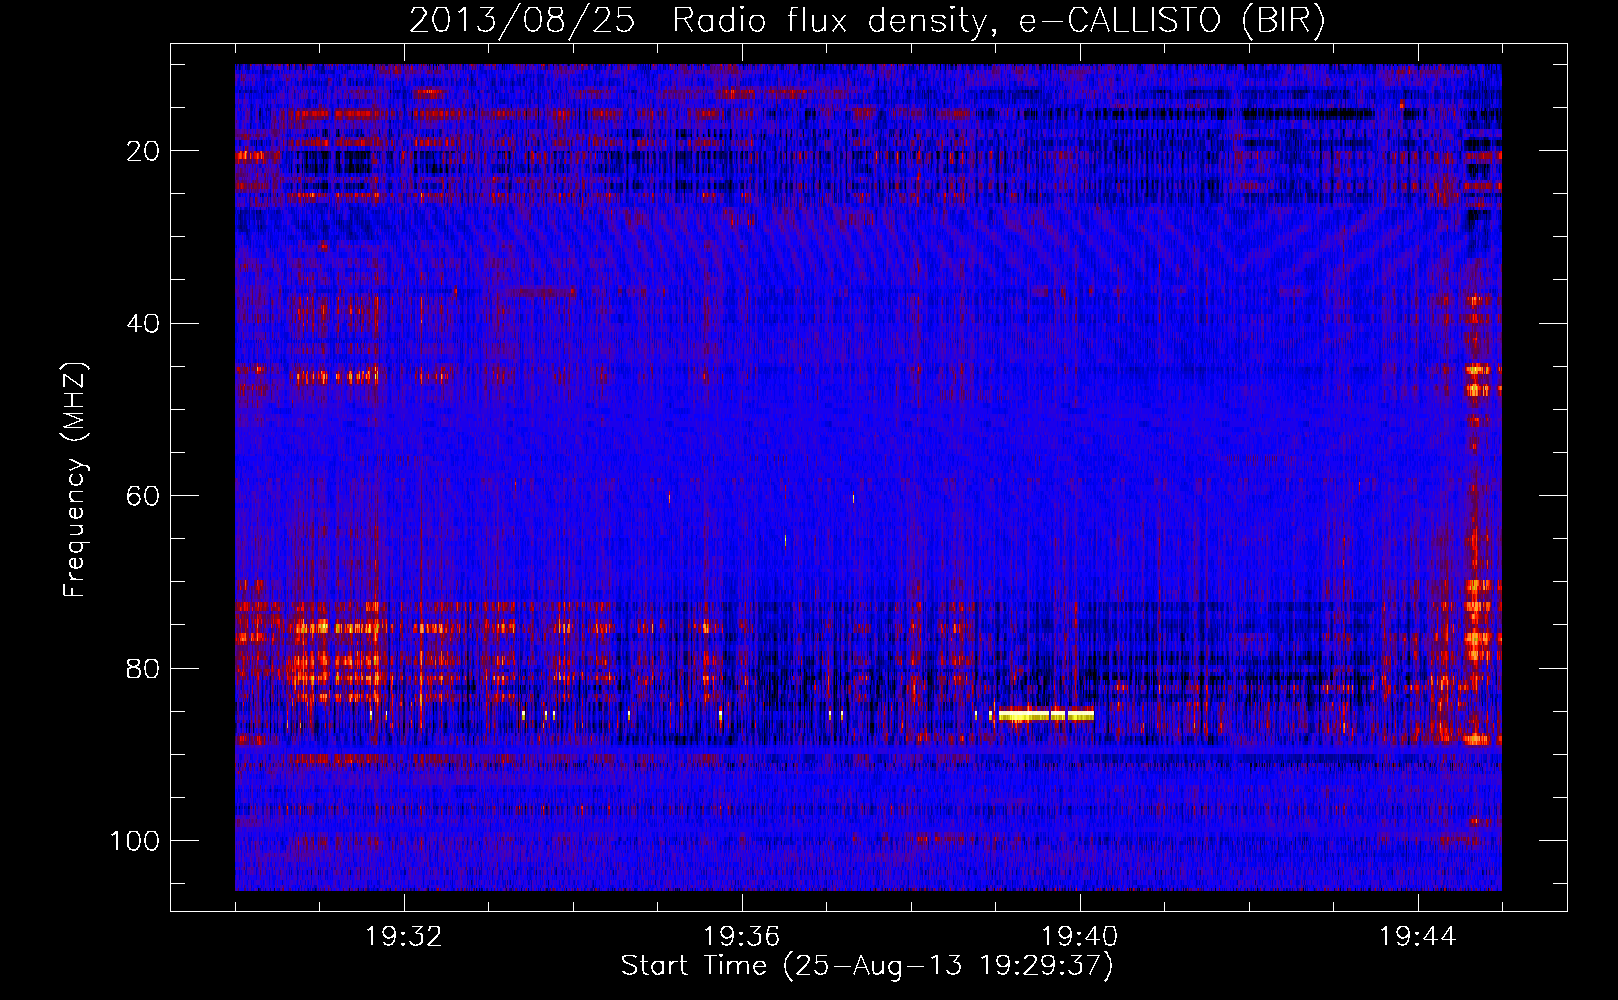This screenshot has height=1000, width=1618.
Task: Select the '80' frequency tick label
Action: 144,668
